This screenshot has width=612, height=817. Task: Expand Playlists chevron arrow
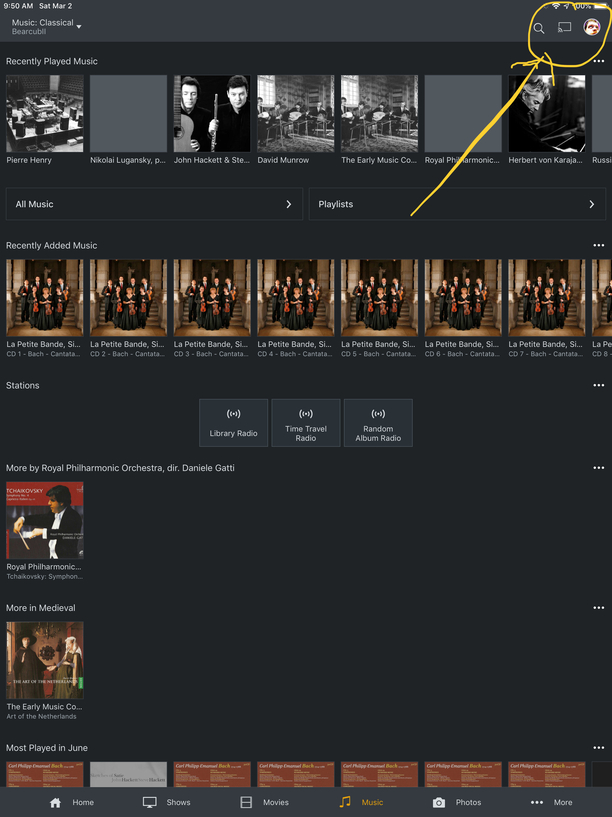click(x=592, y=204)
